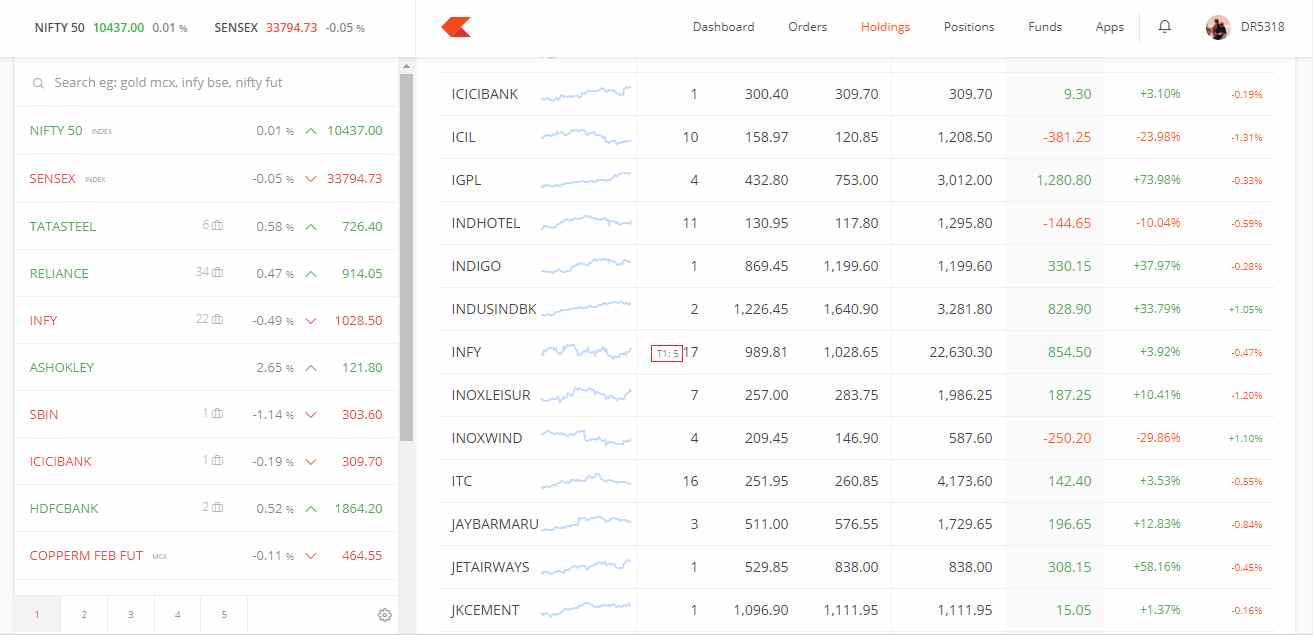1313x635 pixels.
Task: Open the notifications bell
Action: point(1164,27)
